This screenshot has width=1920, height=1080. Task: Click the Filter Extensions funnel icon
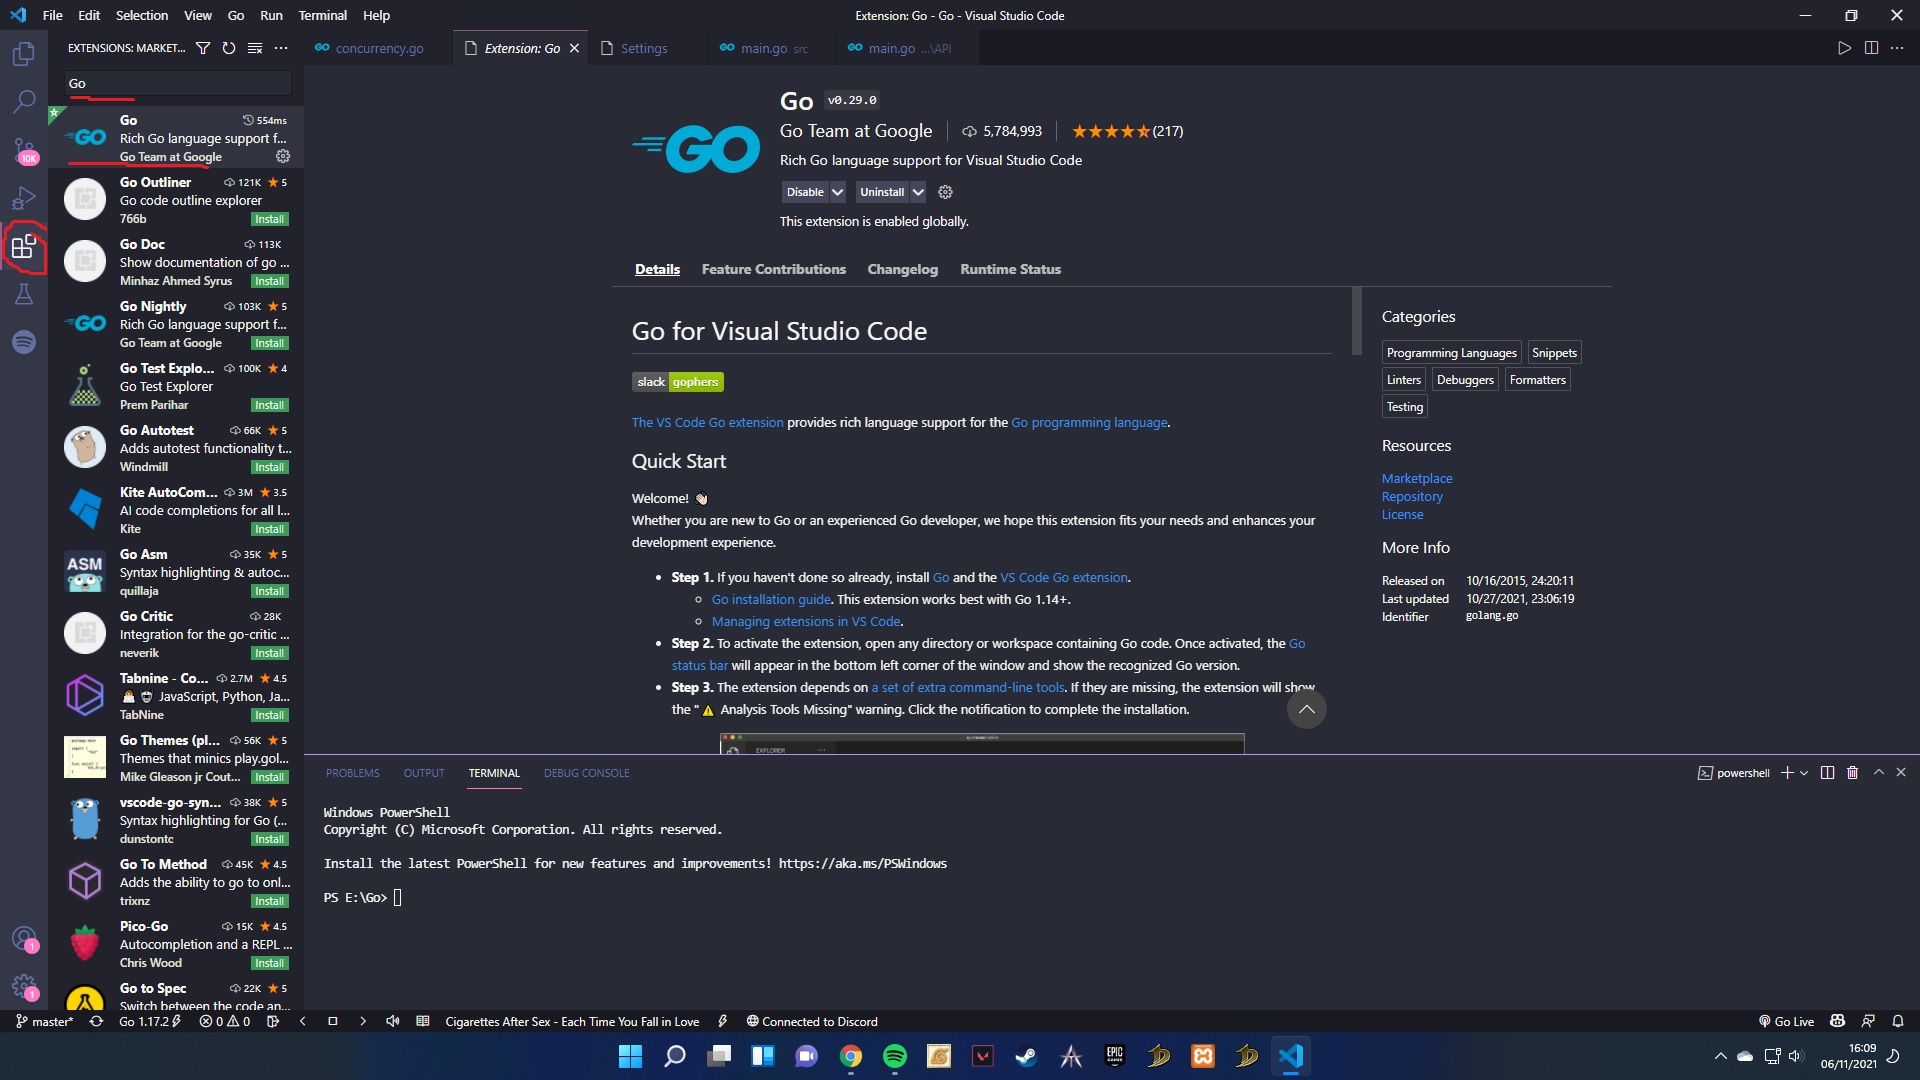[203, 48]
